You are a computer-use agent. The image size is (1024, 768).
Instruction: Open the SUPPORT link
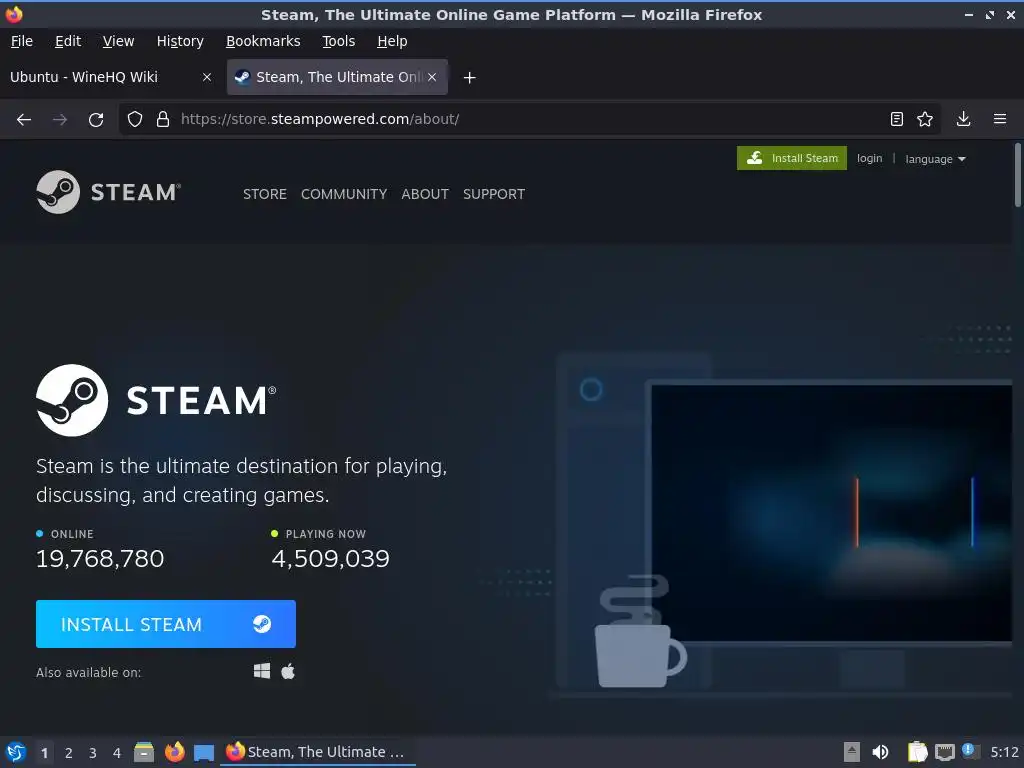(494, 194)
